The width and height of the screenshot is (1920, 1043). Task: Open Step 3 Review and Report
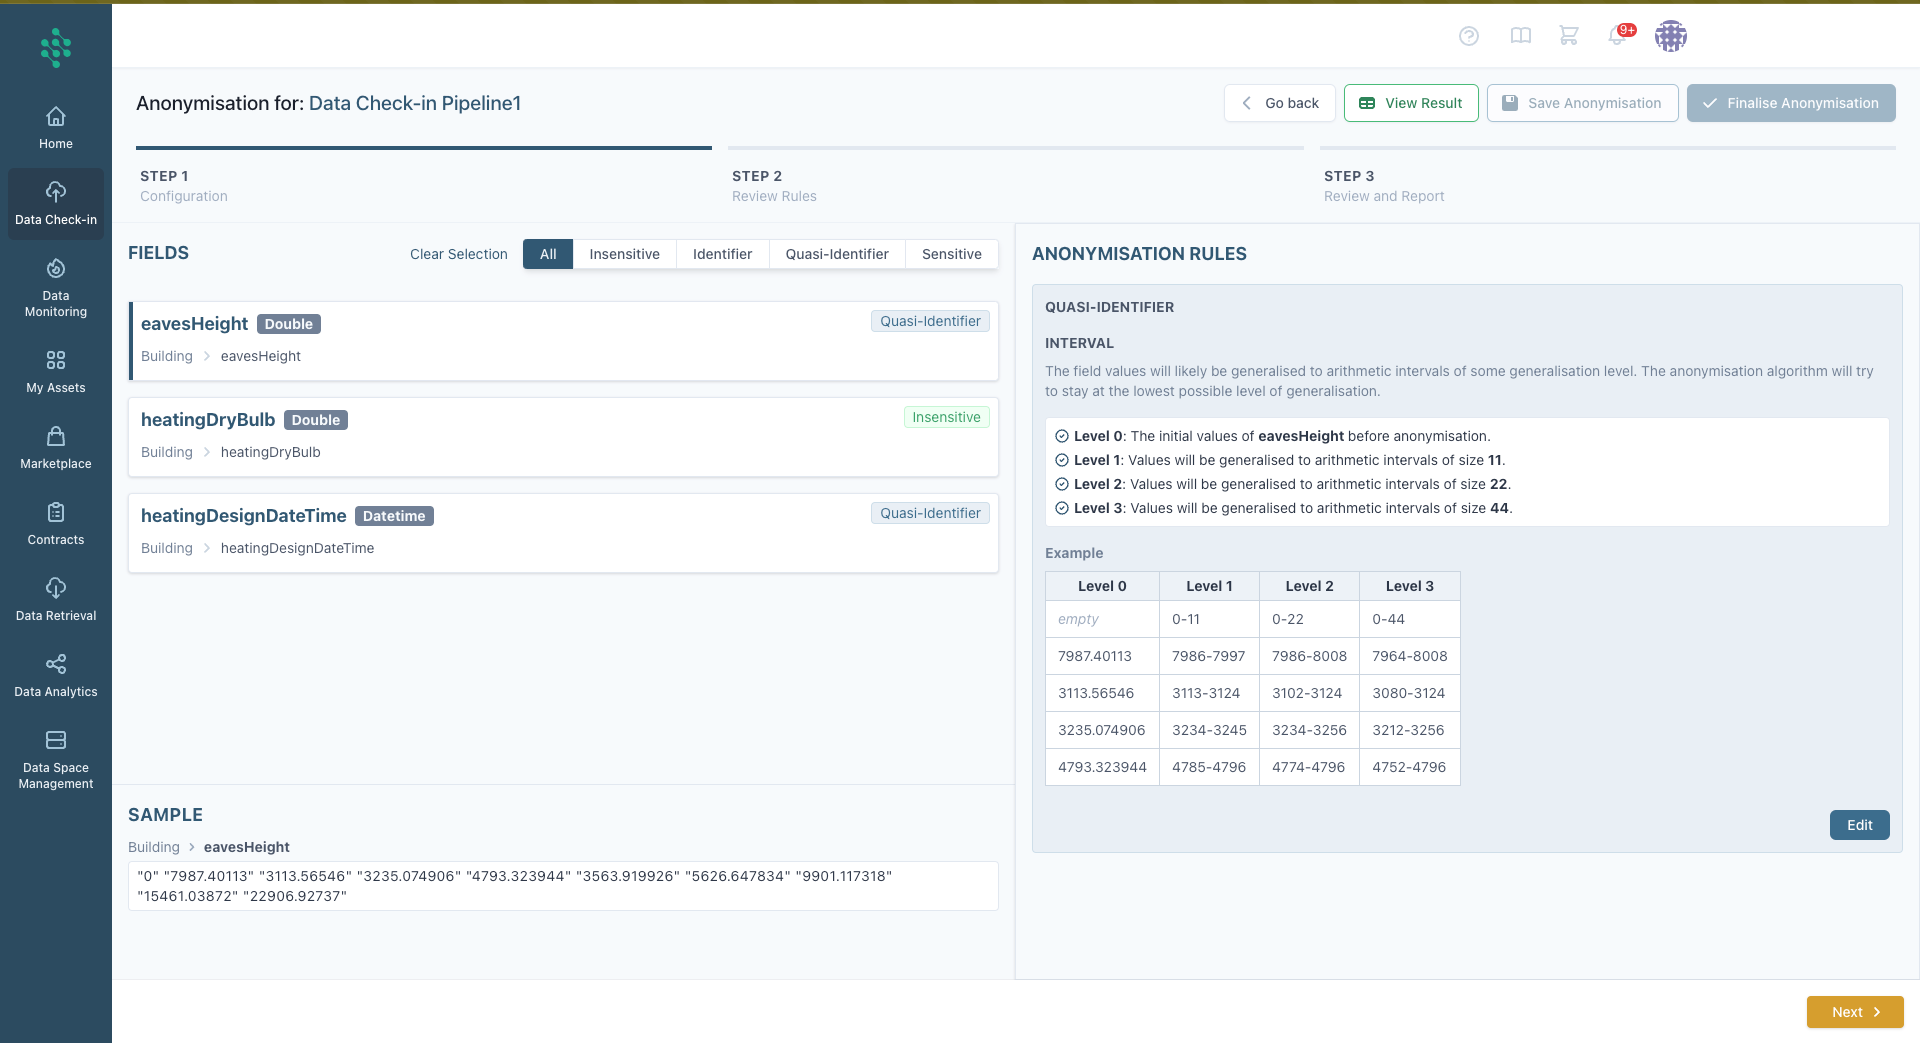(x=1384, y=186)
